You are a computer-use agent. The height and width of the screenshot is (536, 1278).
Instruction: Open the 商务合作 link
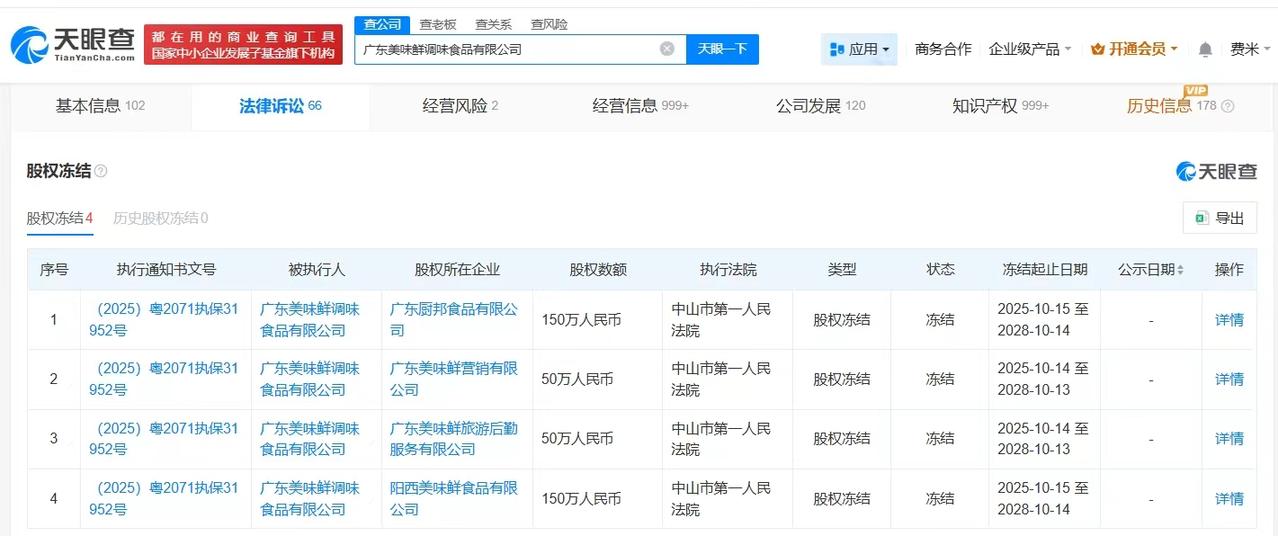point(943,49)
